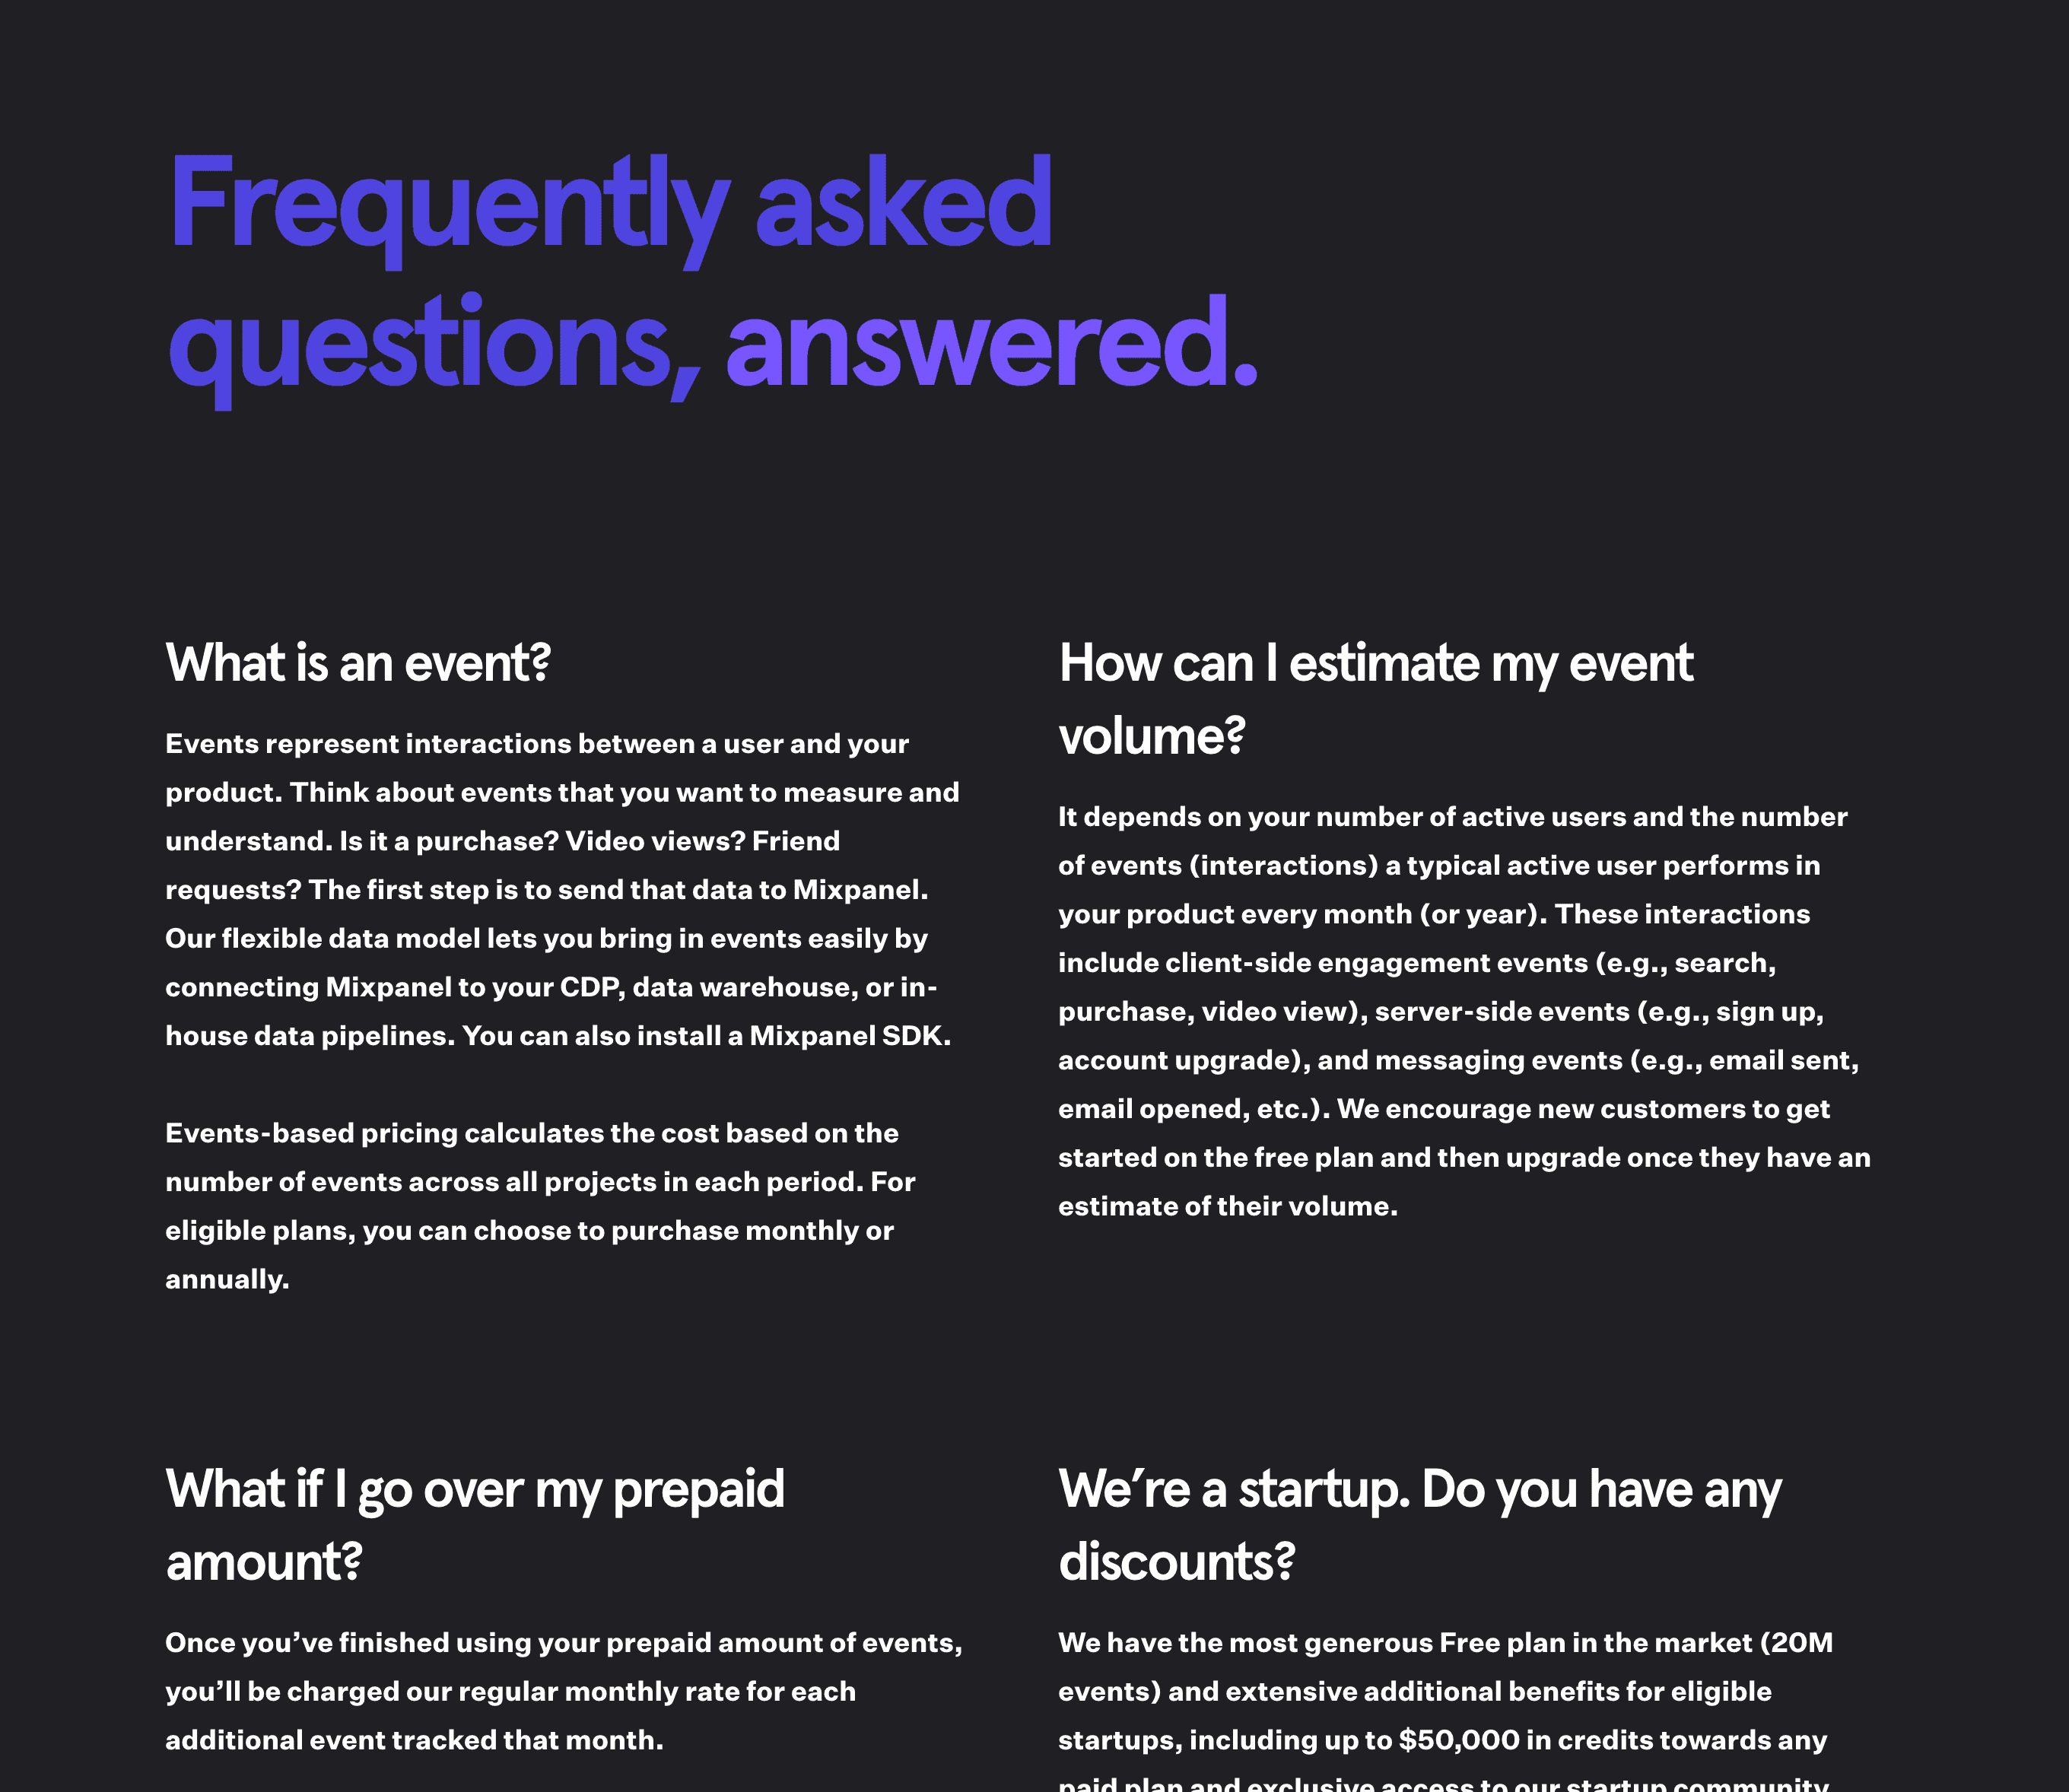
Task: Select 'What if I go over my prepaid amount?' heading
Action: click(x=475, y=1525)
